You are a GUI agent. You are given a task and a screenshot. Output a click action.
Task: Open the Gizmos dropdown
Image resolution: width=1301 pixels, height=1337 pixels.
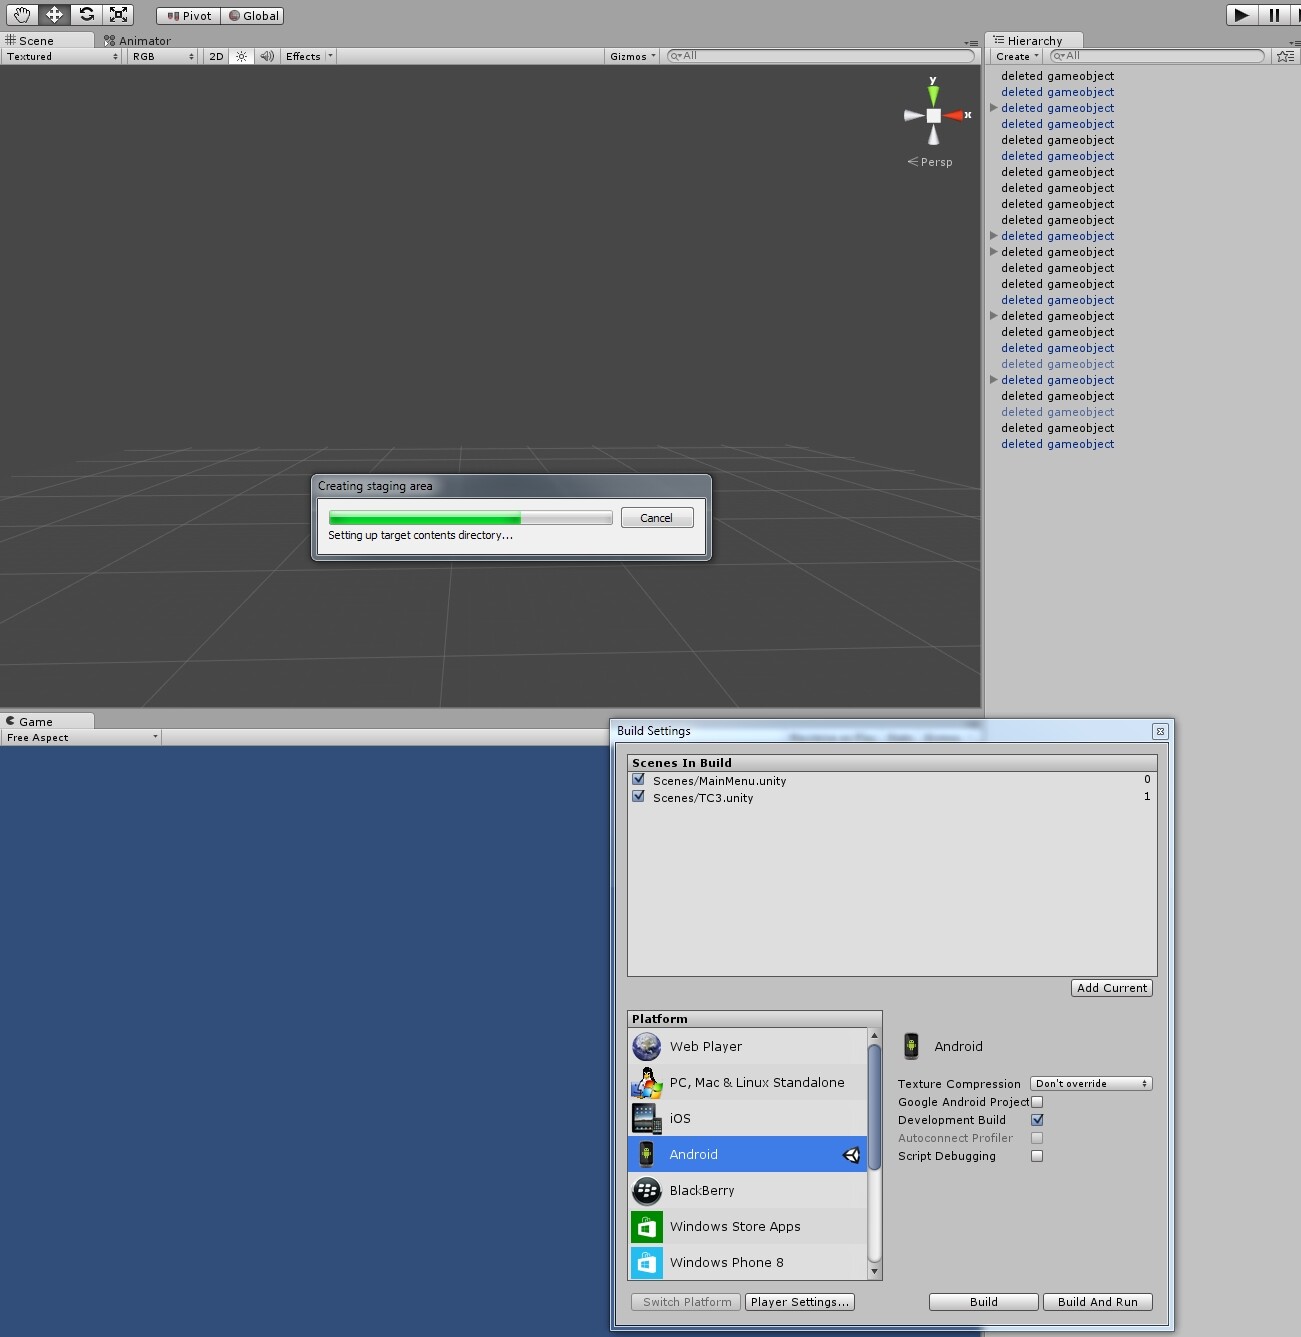(x=632, y=57)
